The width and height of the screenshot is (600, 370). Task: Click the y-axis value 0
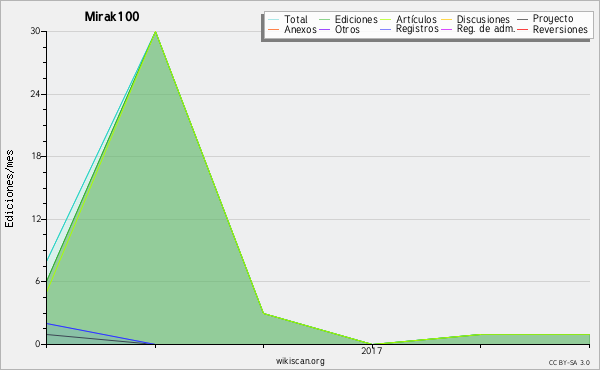pyautogui.click(x=38, y=344)
